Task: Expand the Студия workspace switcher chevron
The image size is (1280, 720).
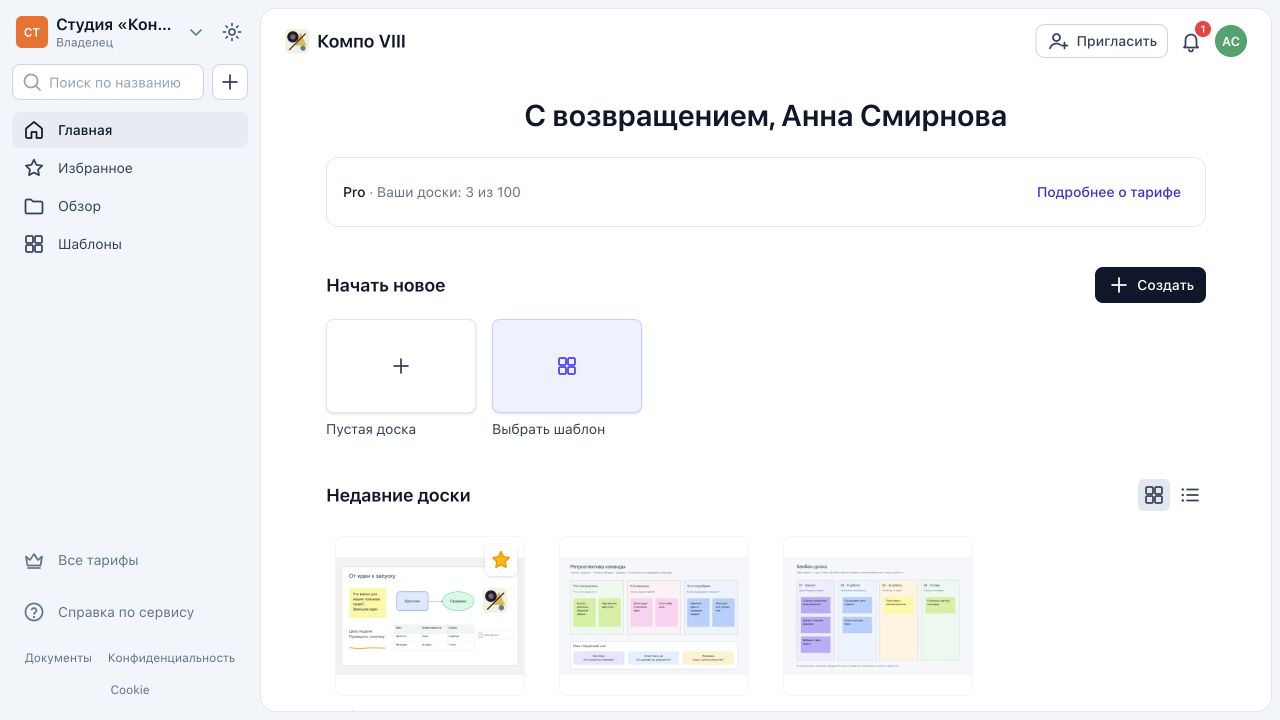Action: (196, 32)
